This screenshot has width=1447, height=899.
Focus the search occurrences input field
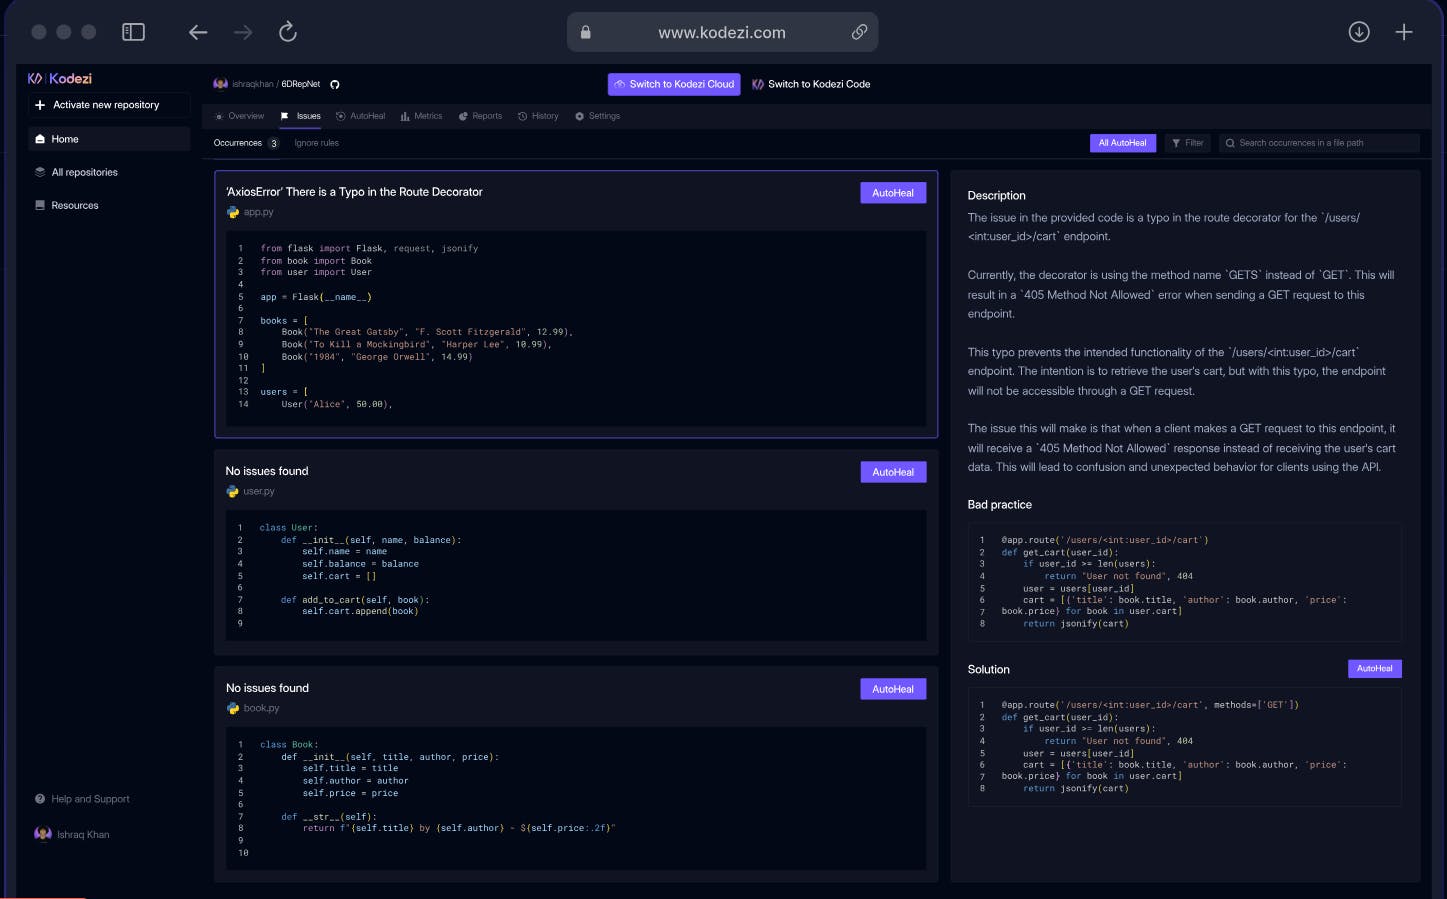[1319, 143]
